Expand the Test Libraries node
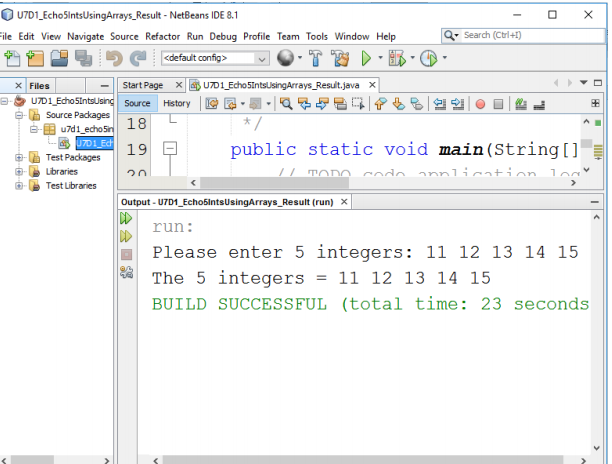Screen dimensions: 612x464 (19, 186)
